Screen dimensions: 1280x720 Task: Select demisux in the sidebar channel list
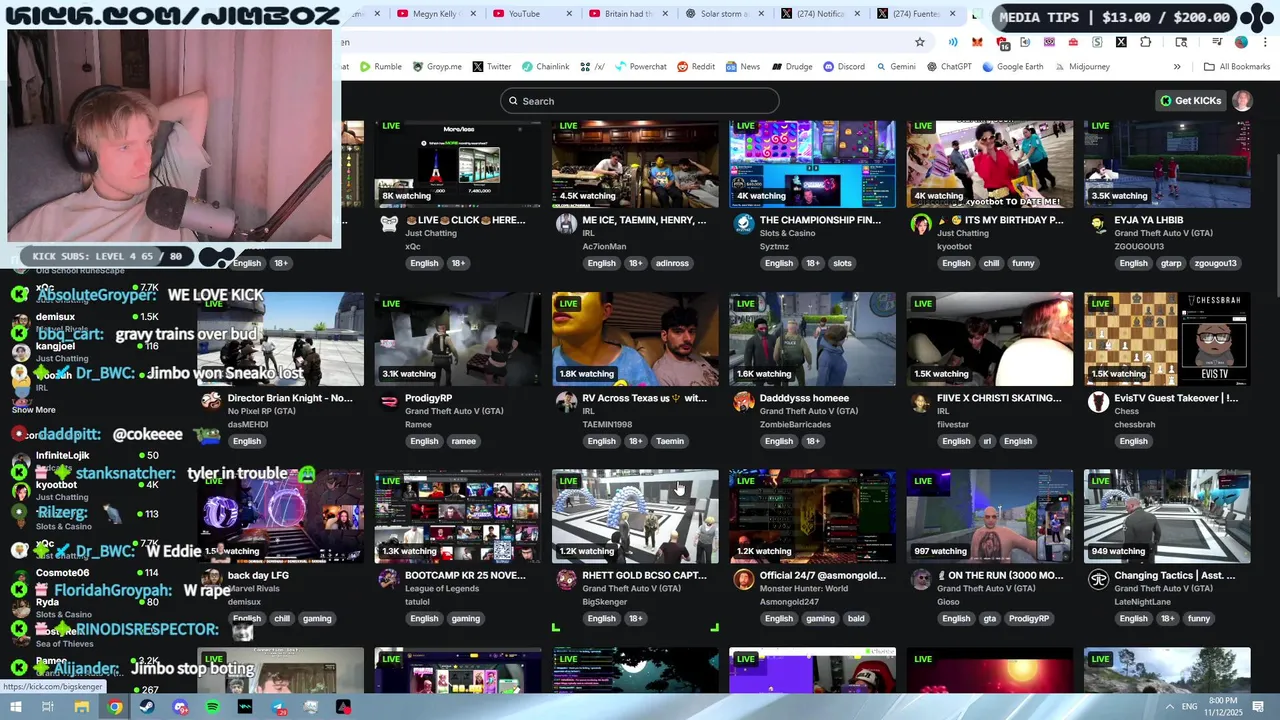click(x=85, y=322)
